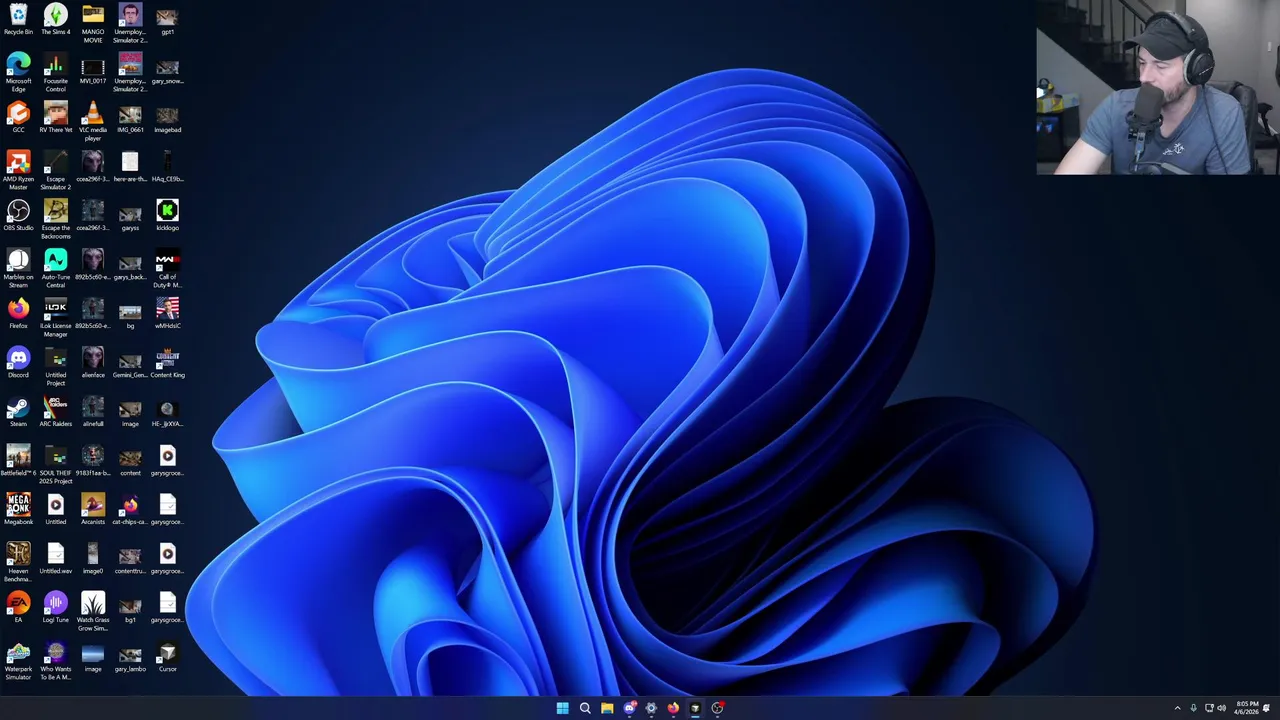The width and height of the screenshot is (1280, 720).
Task: Select VLC media player shortcut
Action: (93, 121)
